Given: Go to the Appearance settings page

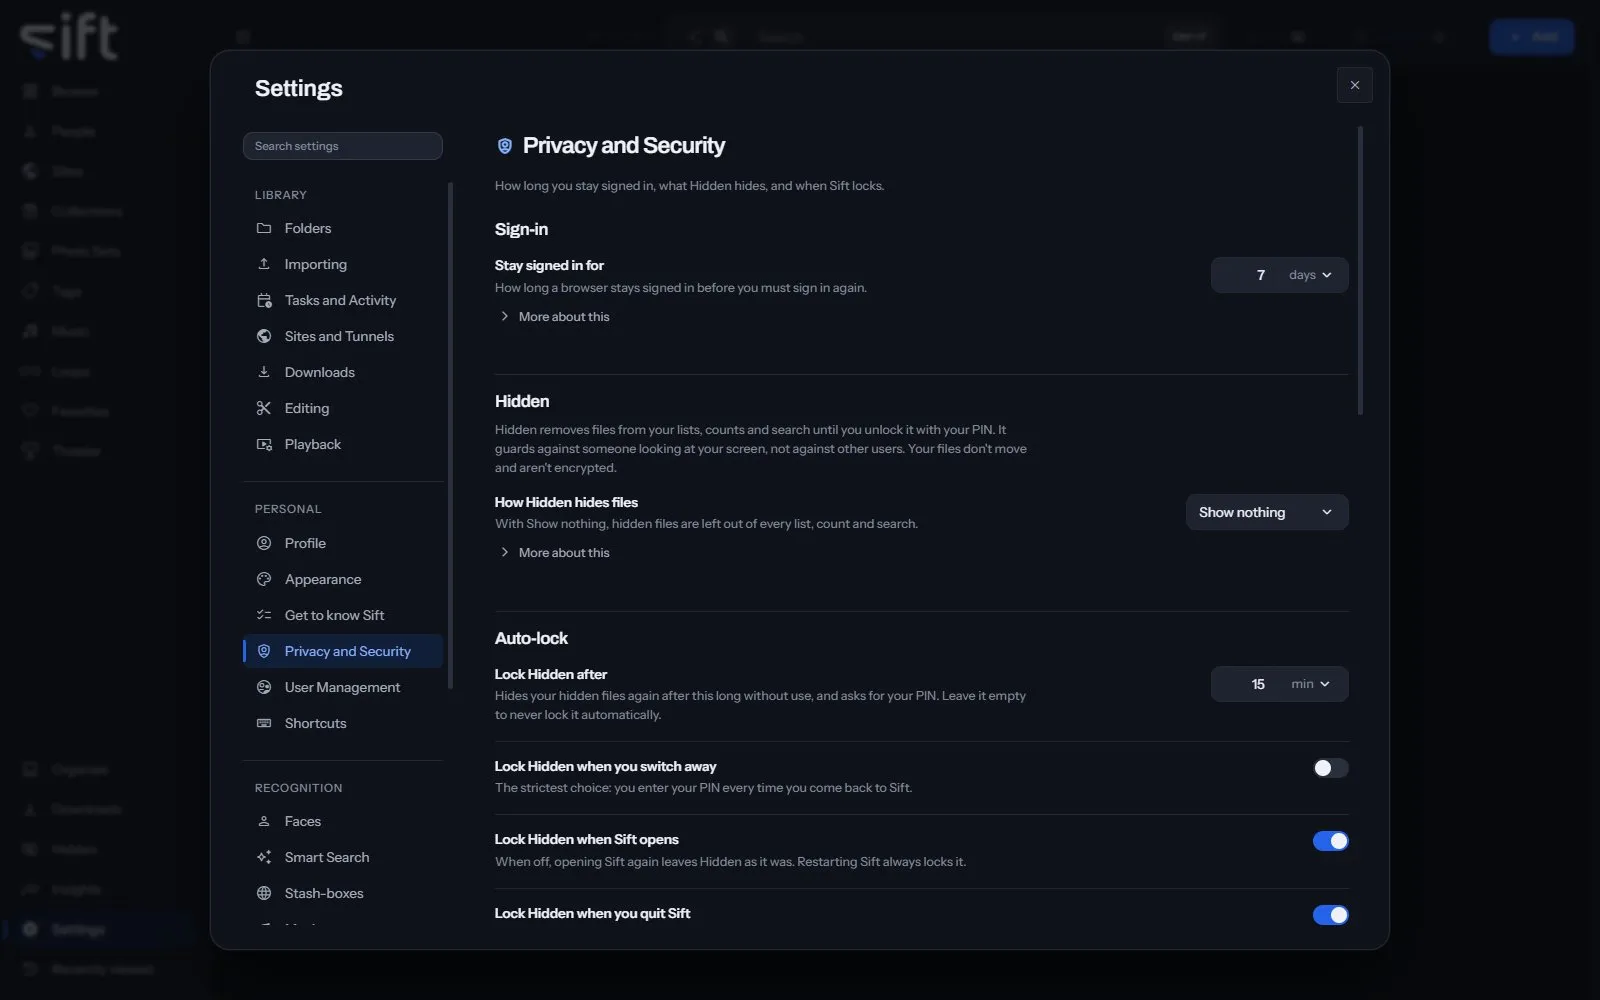Looking at the screenshot, I should (343, 579).
